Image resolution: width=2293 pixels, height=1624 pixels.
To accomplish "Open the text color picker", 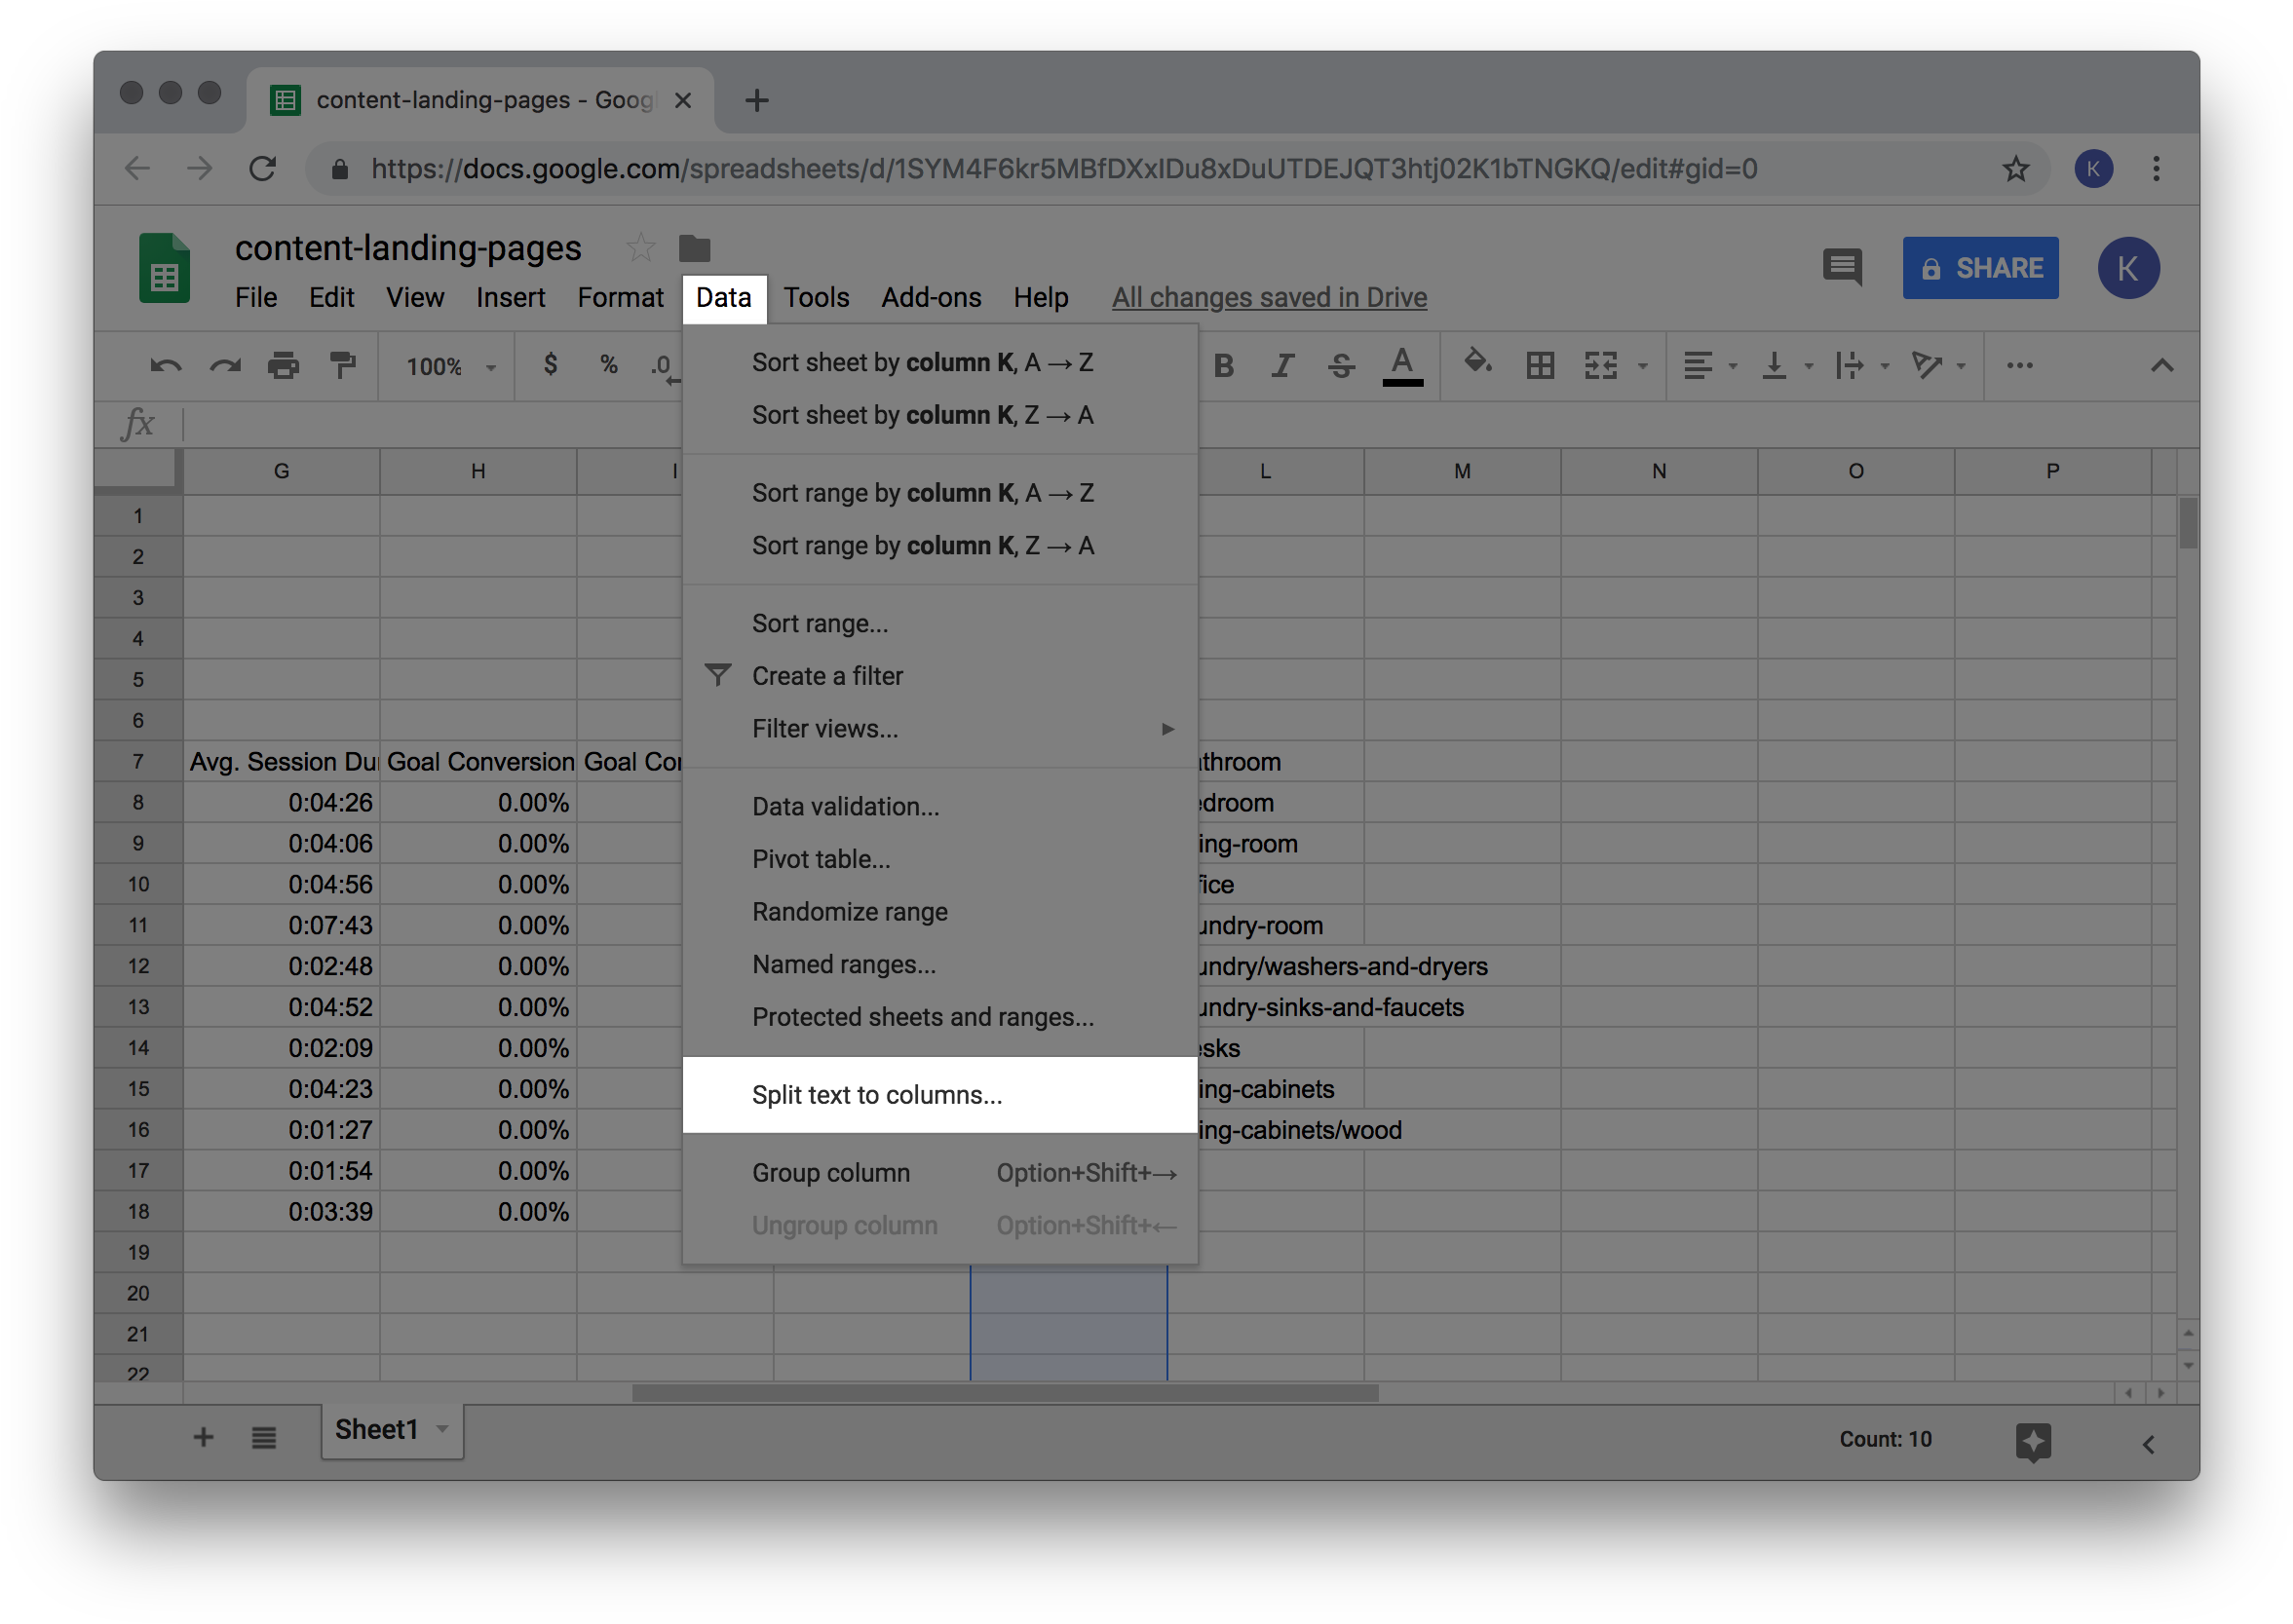I will pyautogui.click(x=1402, y=366).
